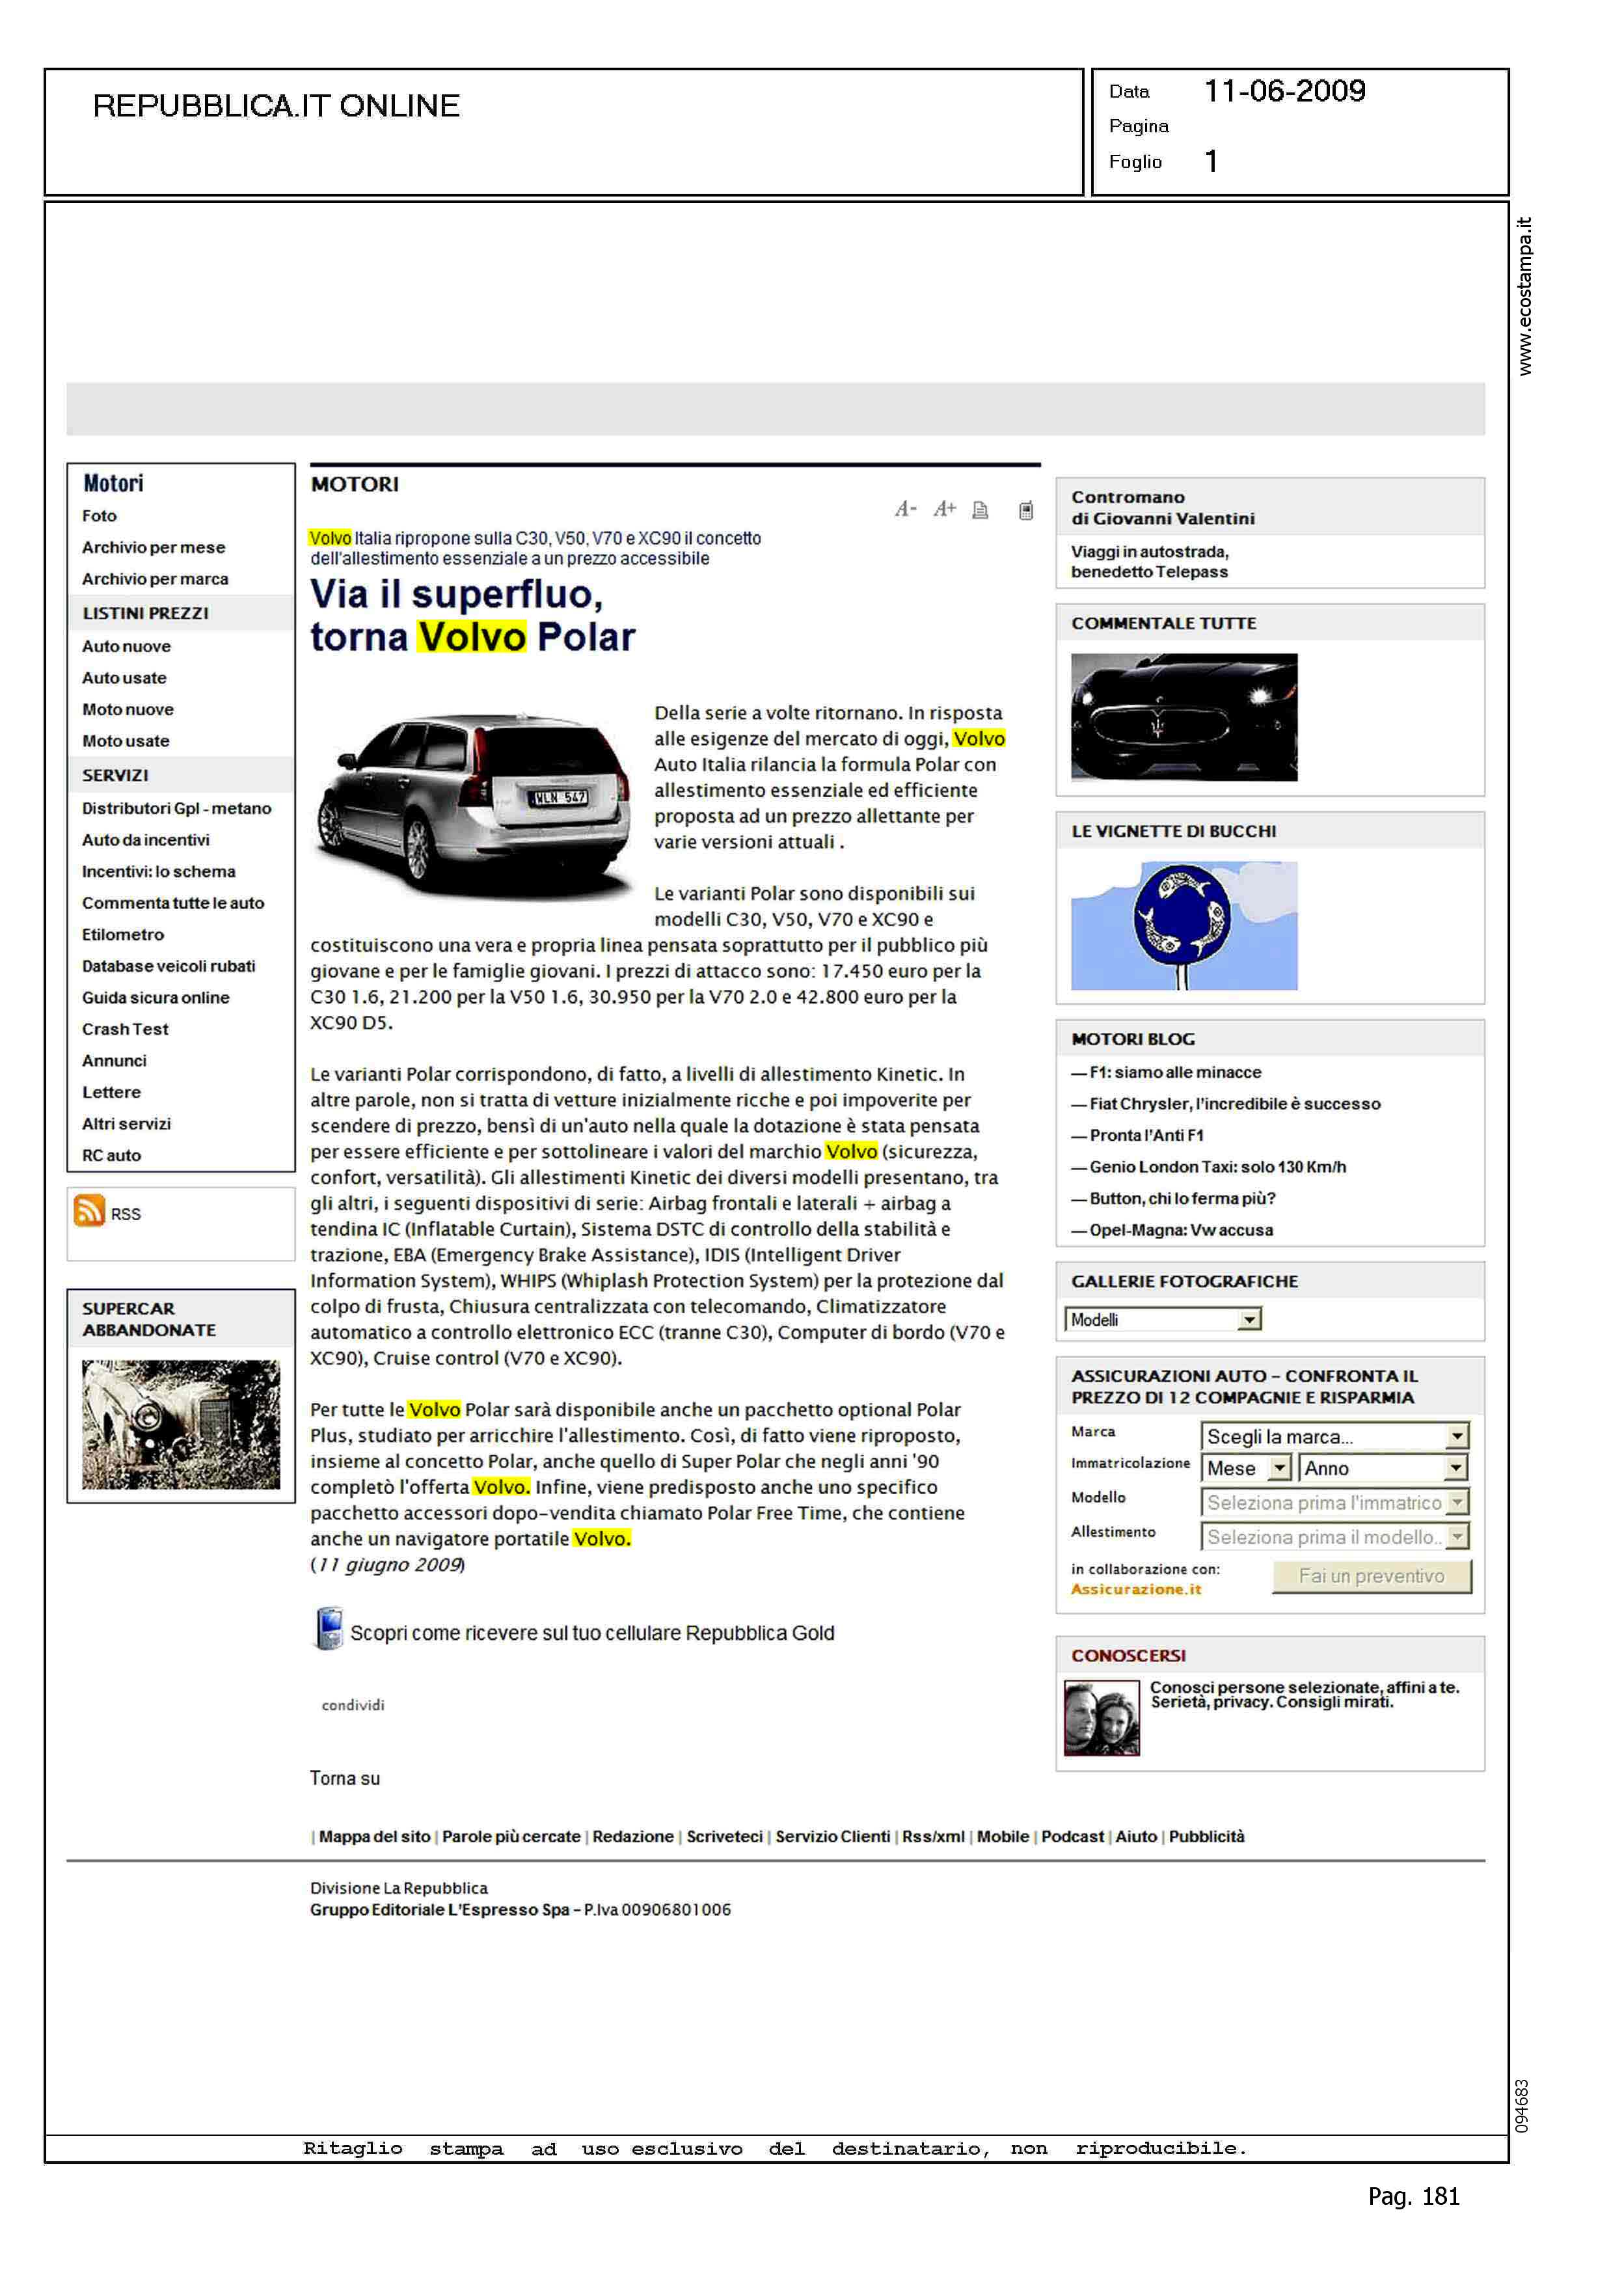Click the orange RSS feed icon
The height and width of the screenshot is (2279, 1624).
[x=89, y=1211]
